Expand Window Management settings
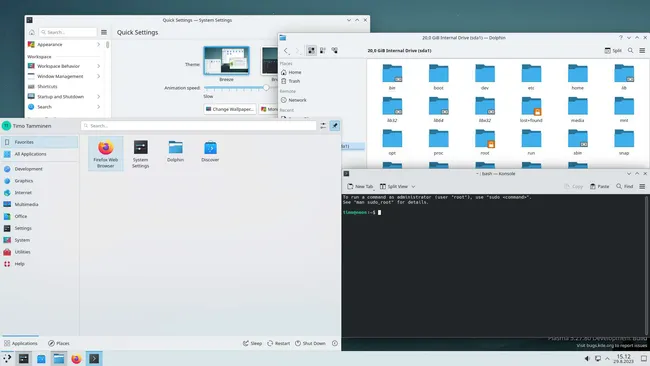 [63, 76]
